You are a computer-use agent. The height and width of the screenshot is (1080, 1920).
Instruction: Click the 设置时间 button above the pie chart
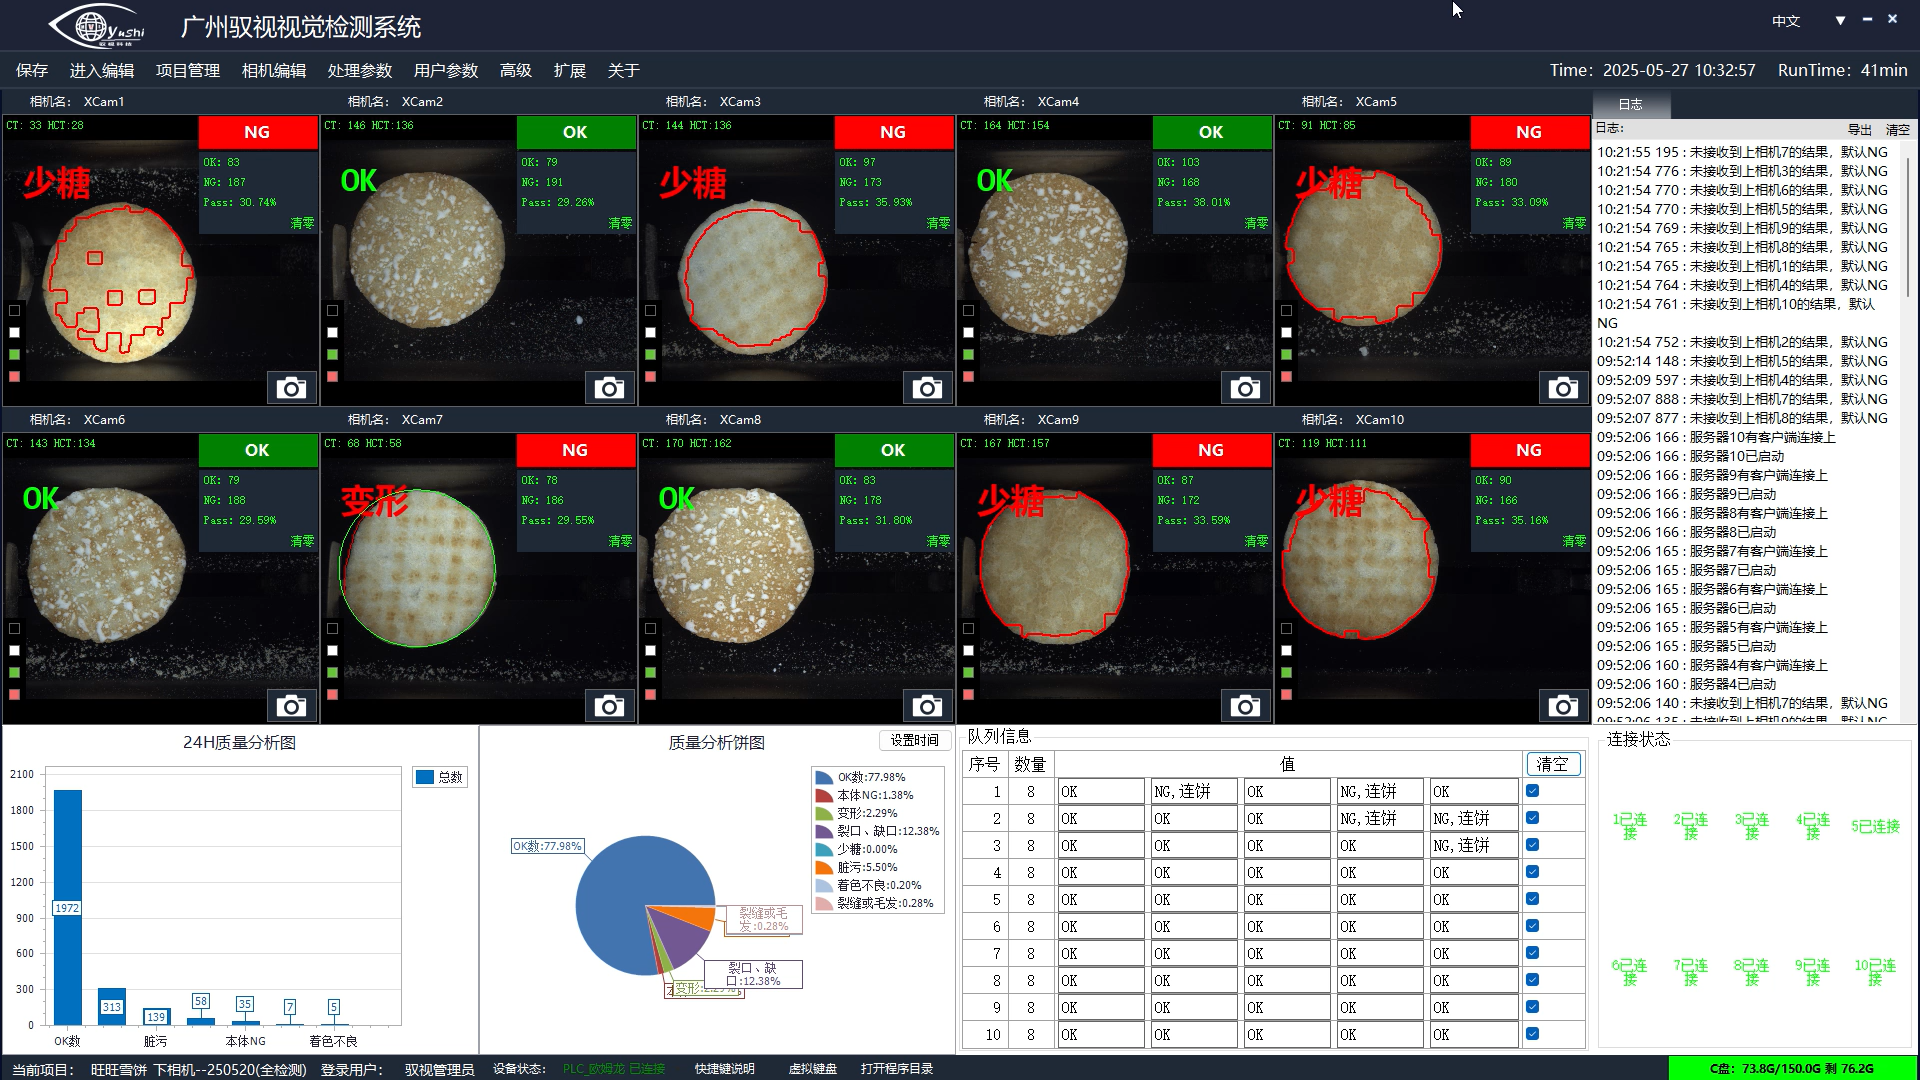(x=914, y=740)
